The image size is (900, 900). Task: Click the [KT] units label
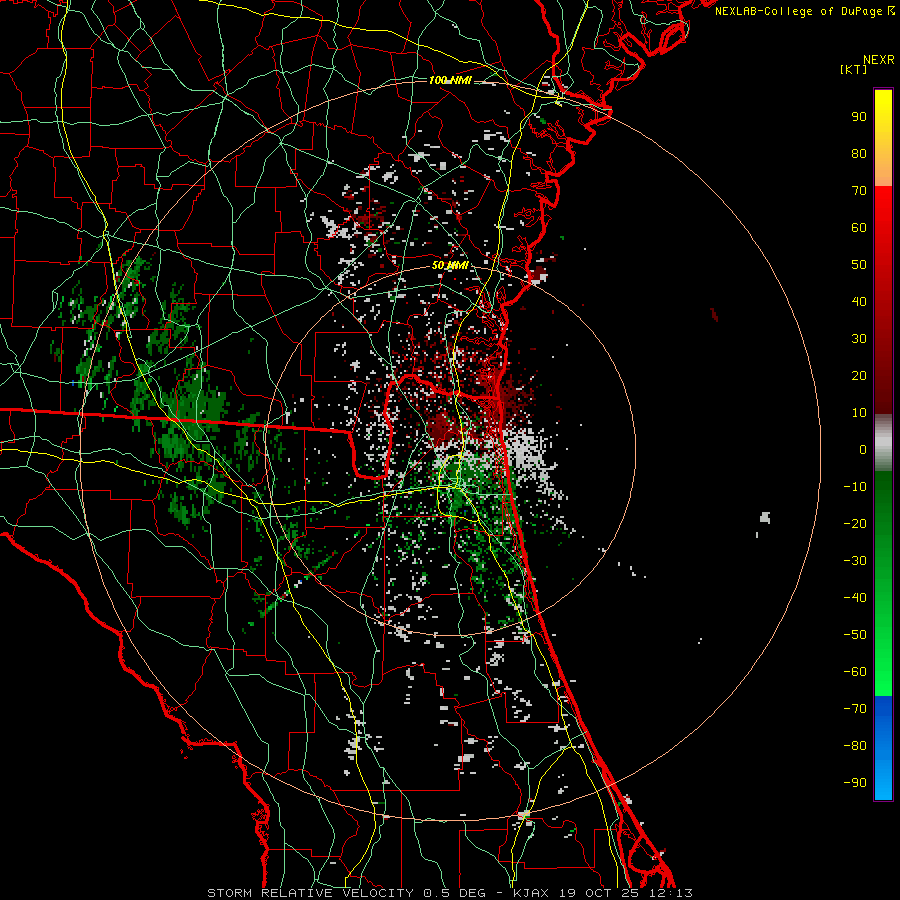(x=854, y=69)
